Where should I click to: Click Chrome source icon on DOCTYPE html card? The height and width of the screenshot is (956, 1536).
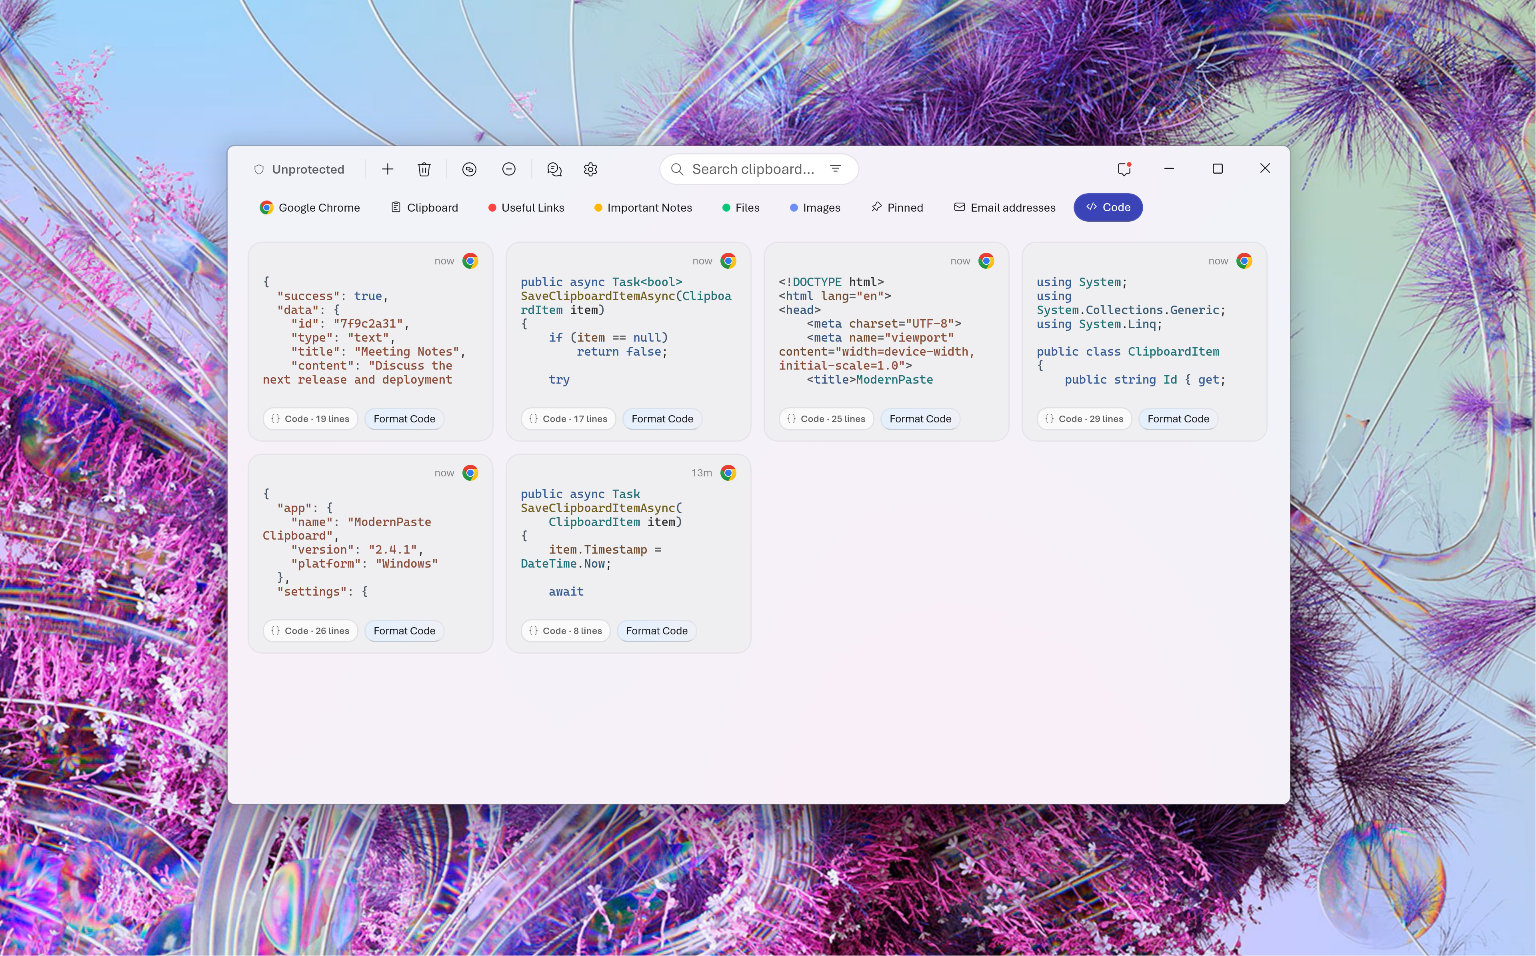pos(986,261)
